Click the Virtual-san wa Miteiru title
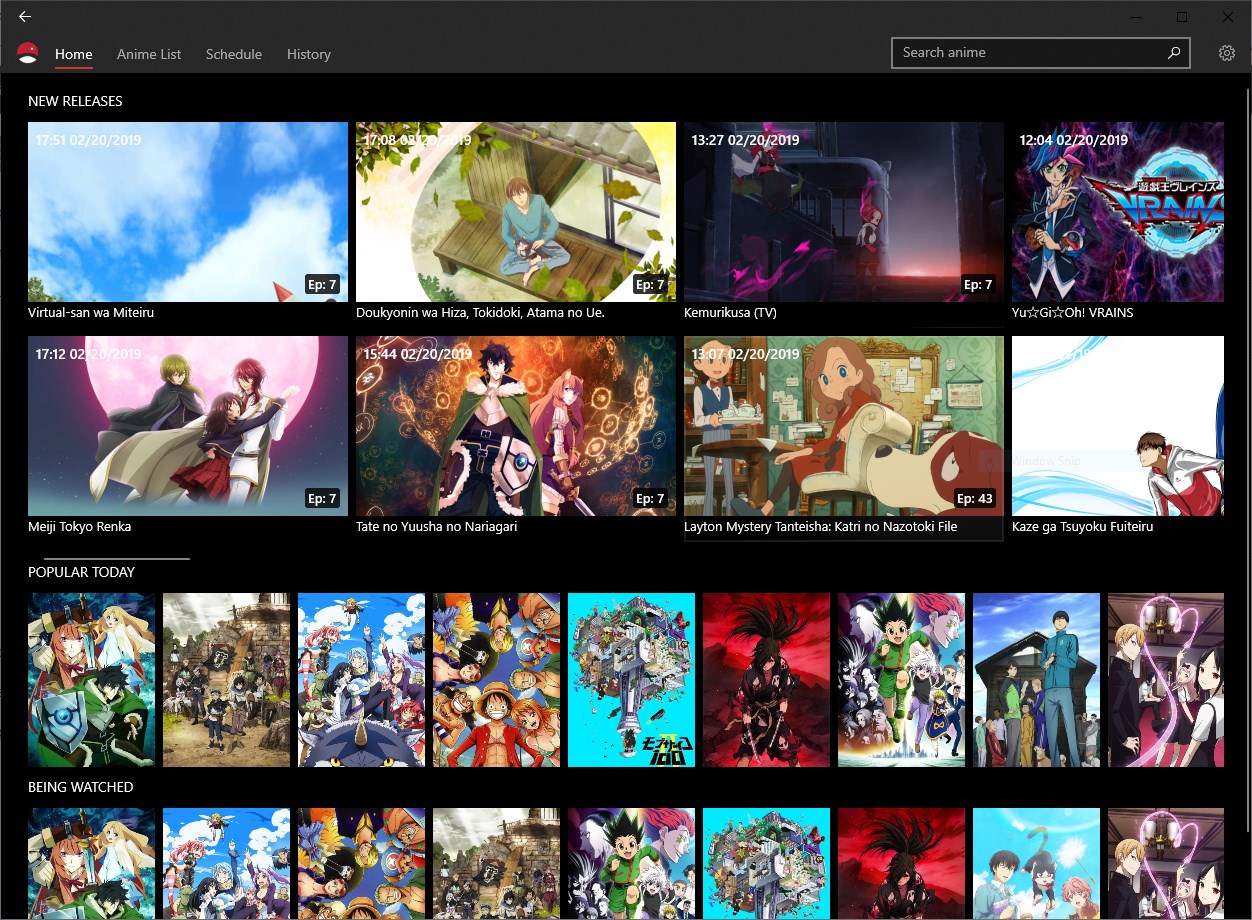1252x920 pixels. point(91,313)
